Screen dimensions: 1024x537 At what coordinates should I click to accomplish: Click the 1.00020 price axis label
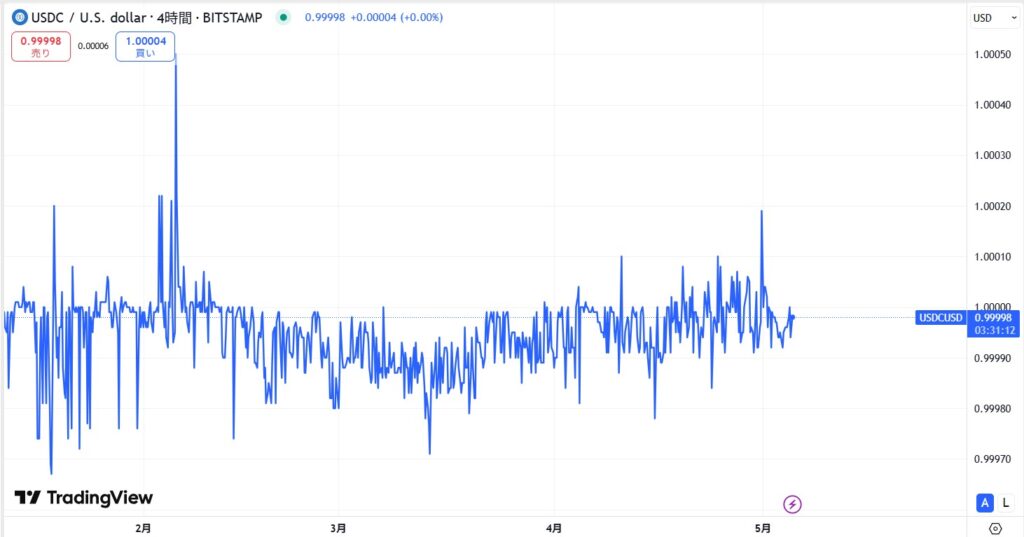(x=993, y=206)
